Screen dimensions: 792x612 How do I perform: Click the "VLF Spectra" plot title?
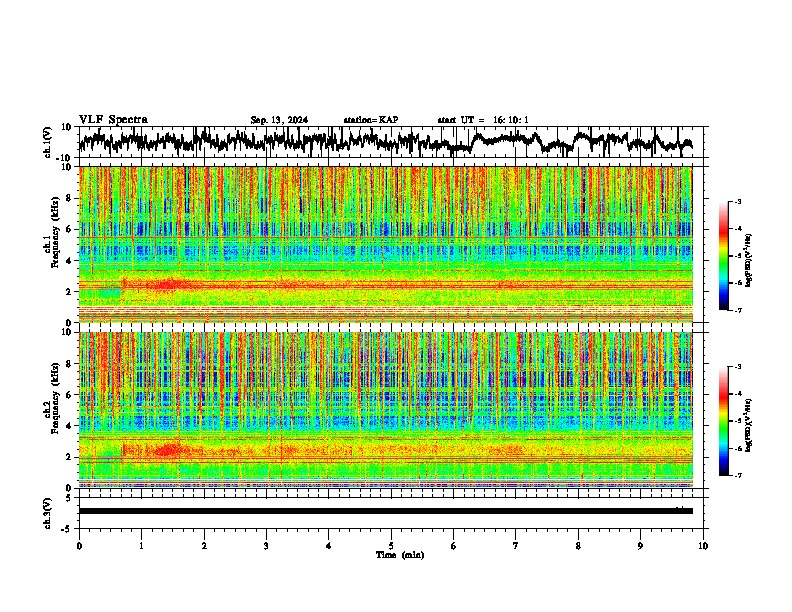(113, 120)
